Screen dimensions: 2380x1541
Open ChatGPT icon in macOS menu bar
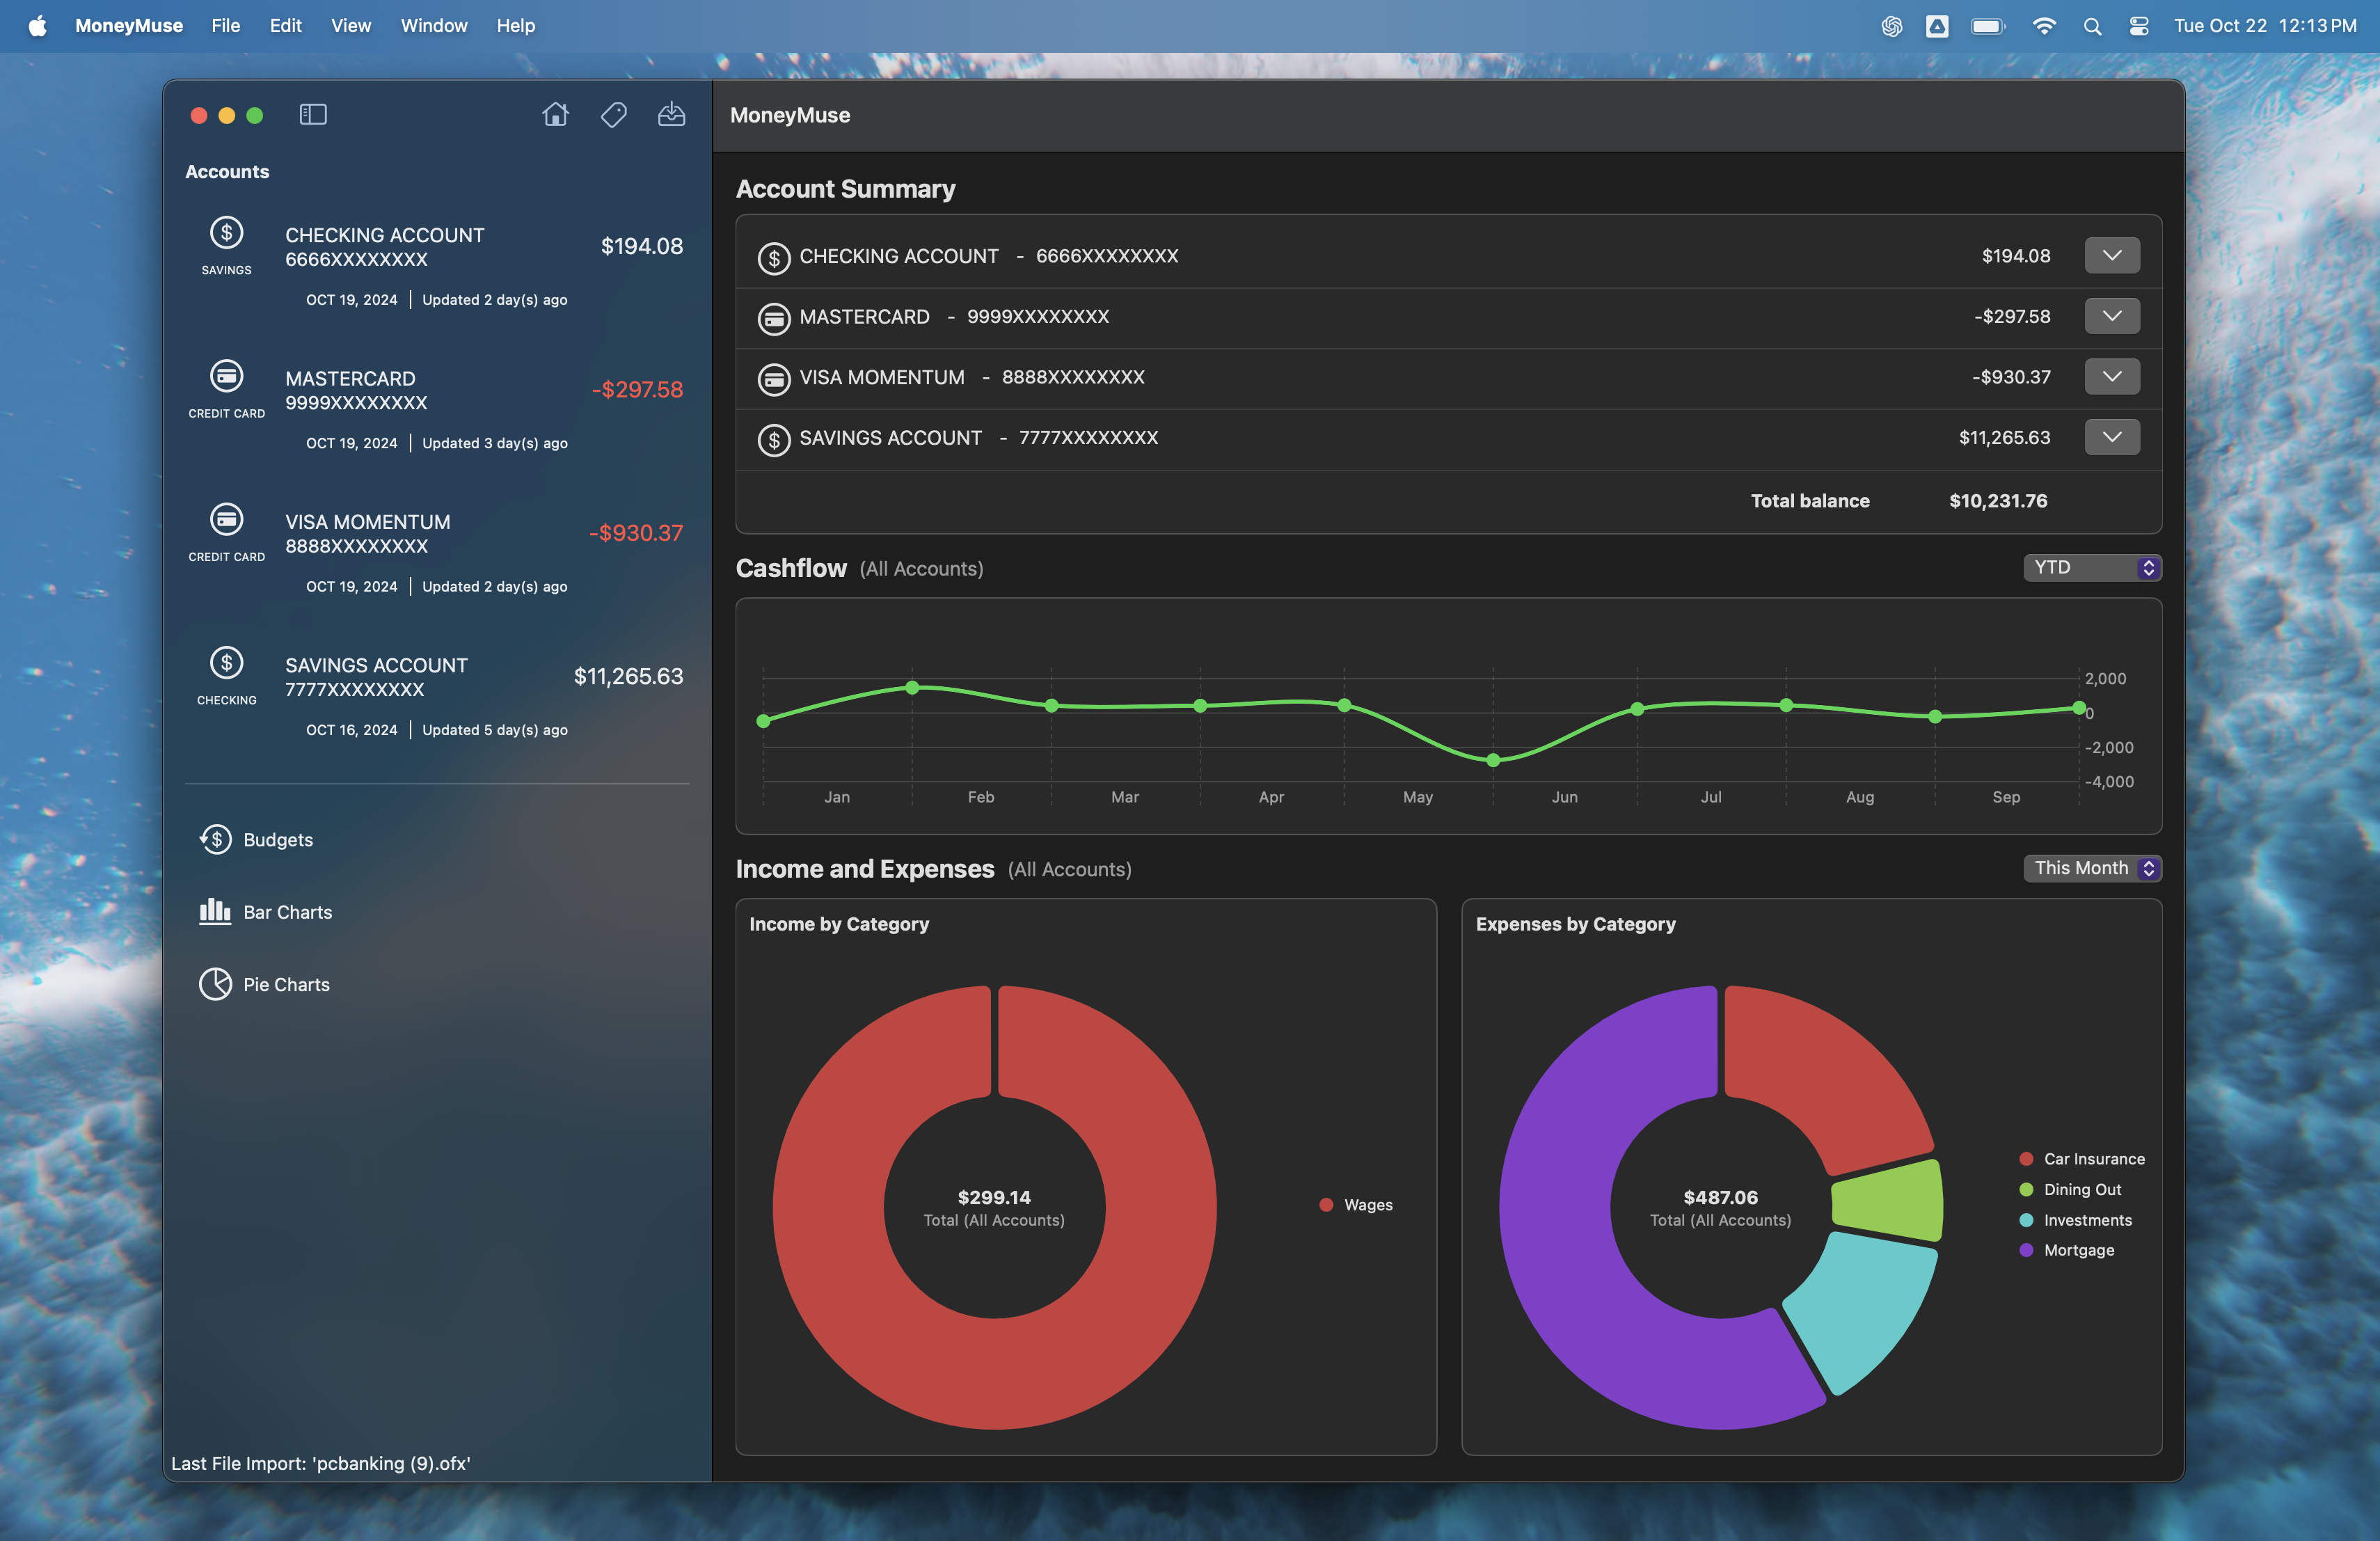[1891, 26]
